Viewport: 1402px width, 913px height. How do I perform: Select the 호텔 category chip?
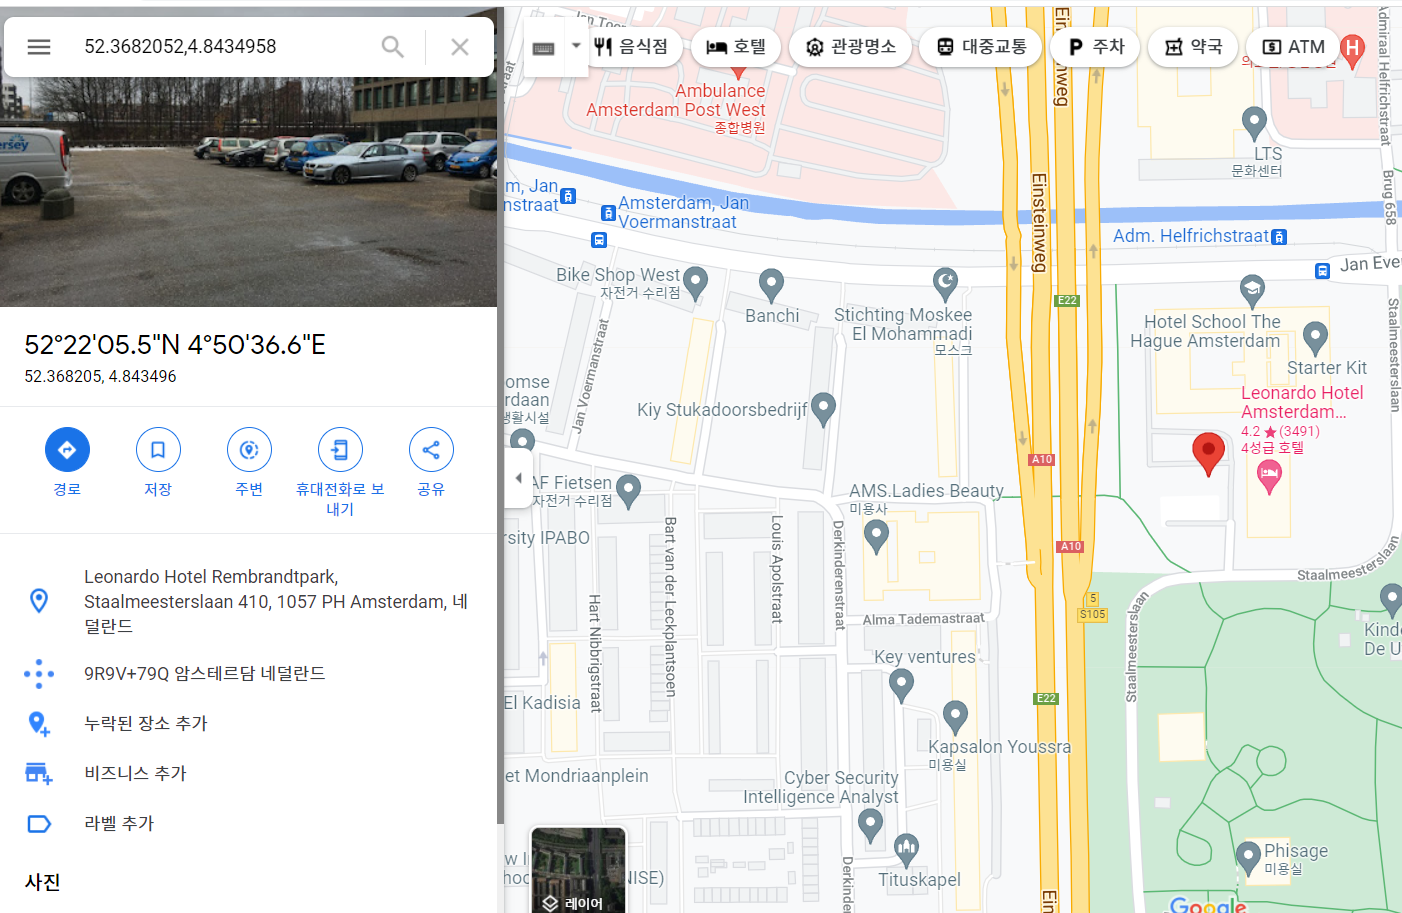point(736,47)
